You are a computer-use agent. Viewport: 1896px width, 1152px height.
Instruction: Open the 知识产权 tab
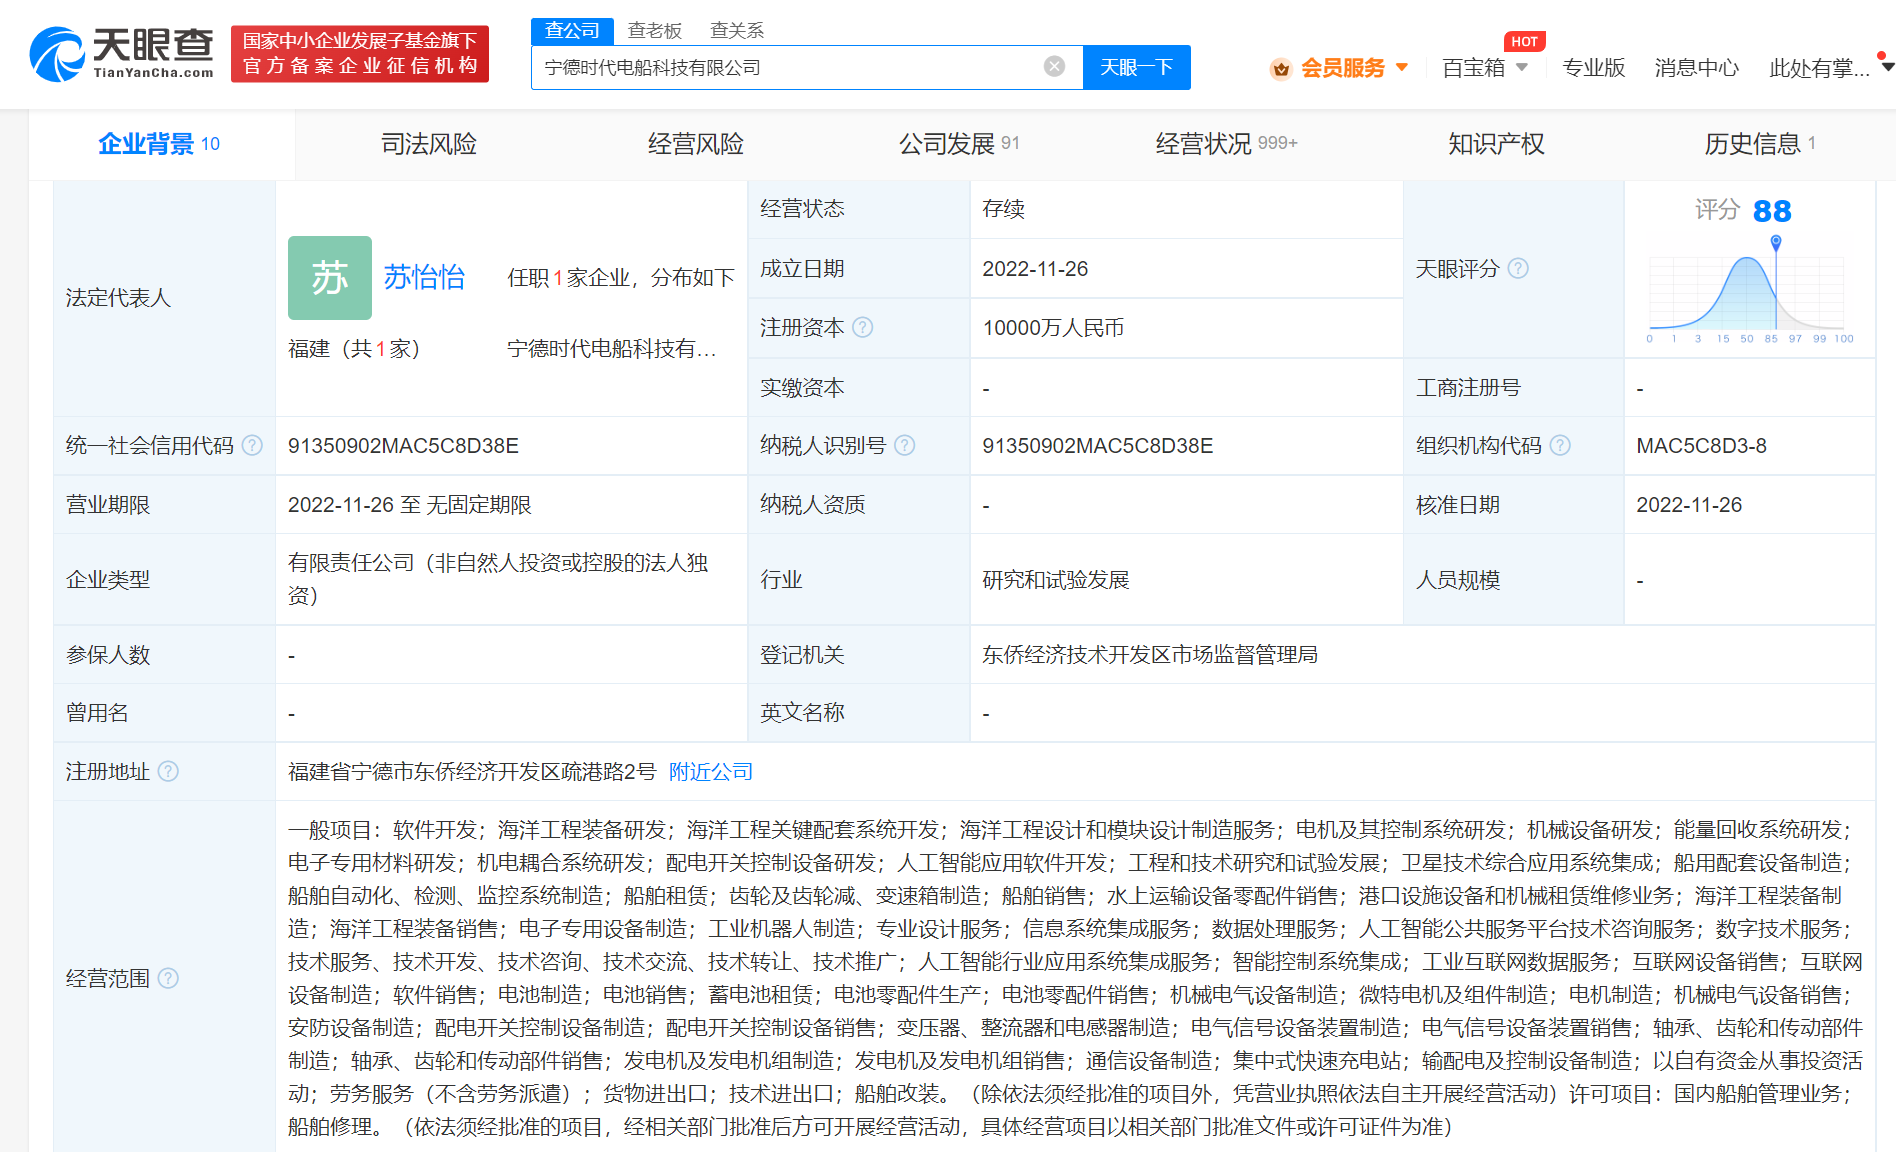point(1496,144)
